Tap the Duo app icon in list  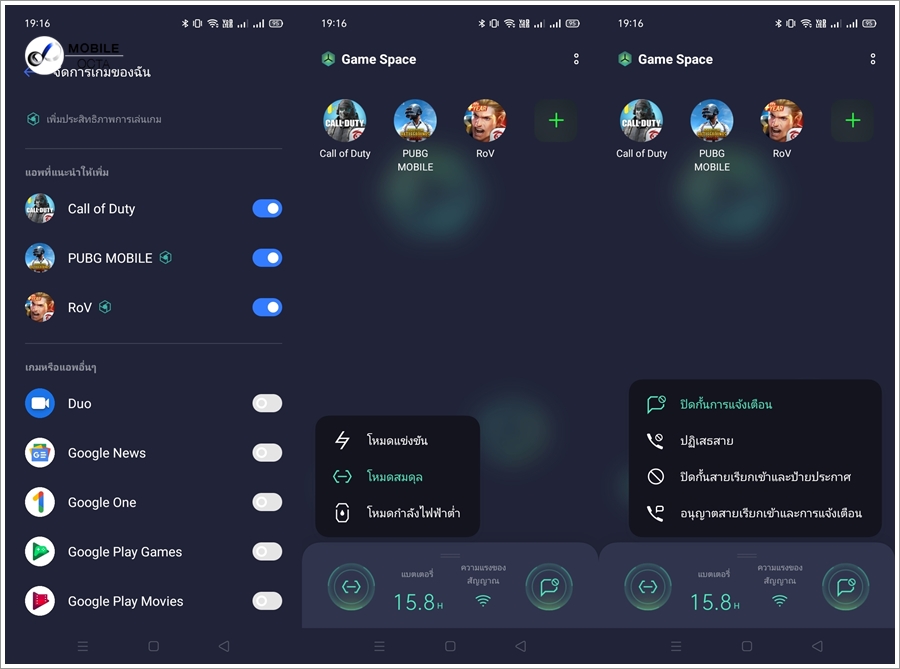tap(40, 403)
